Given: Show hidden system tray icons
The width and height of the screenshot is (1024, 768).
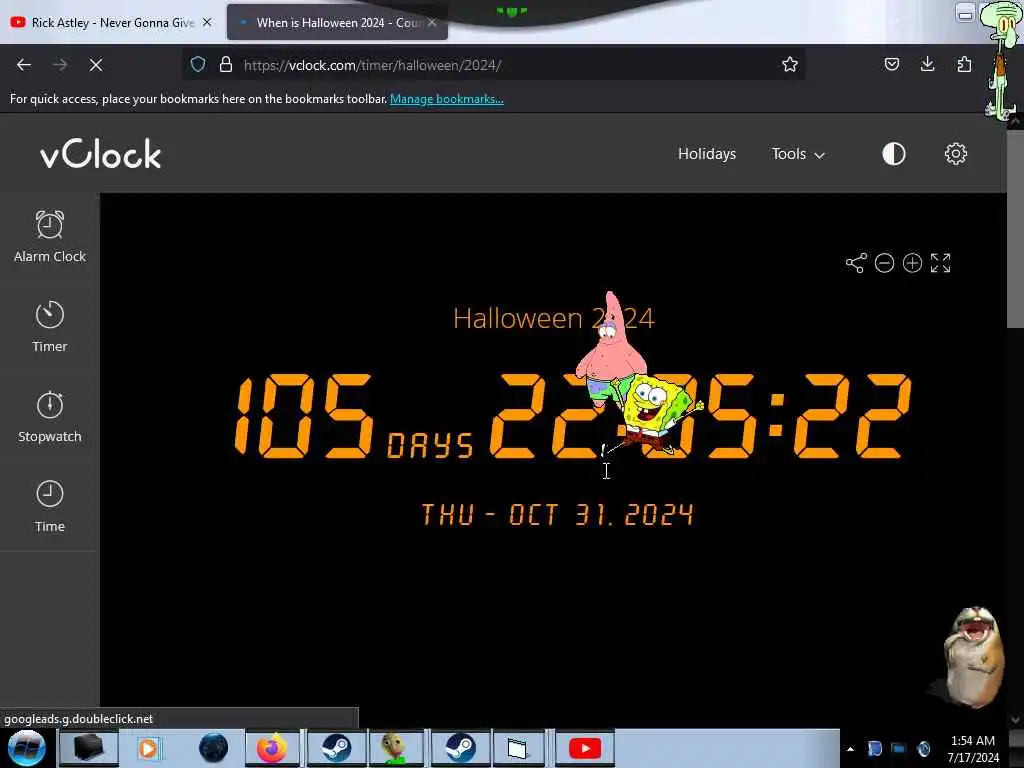Looking at the screenshot, I should pyautogui.click(x=850, y=750).
